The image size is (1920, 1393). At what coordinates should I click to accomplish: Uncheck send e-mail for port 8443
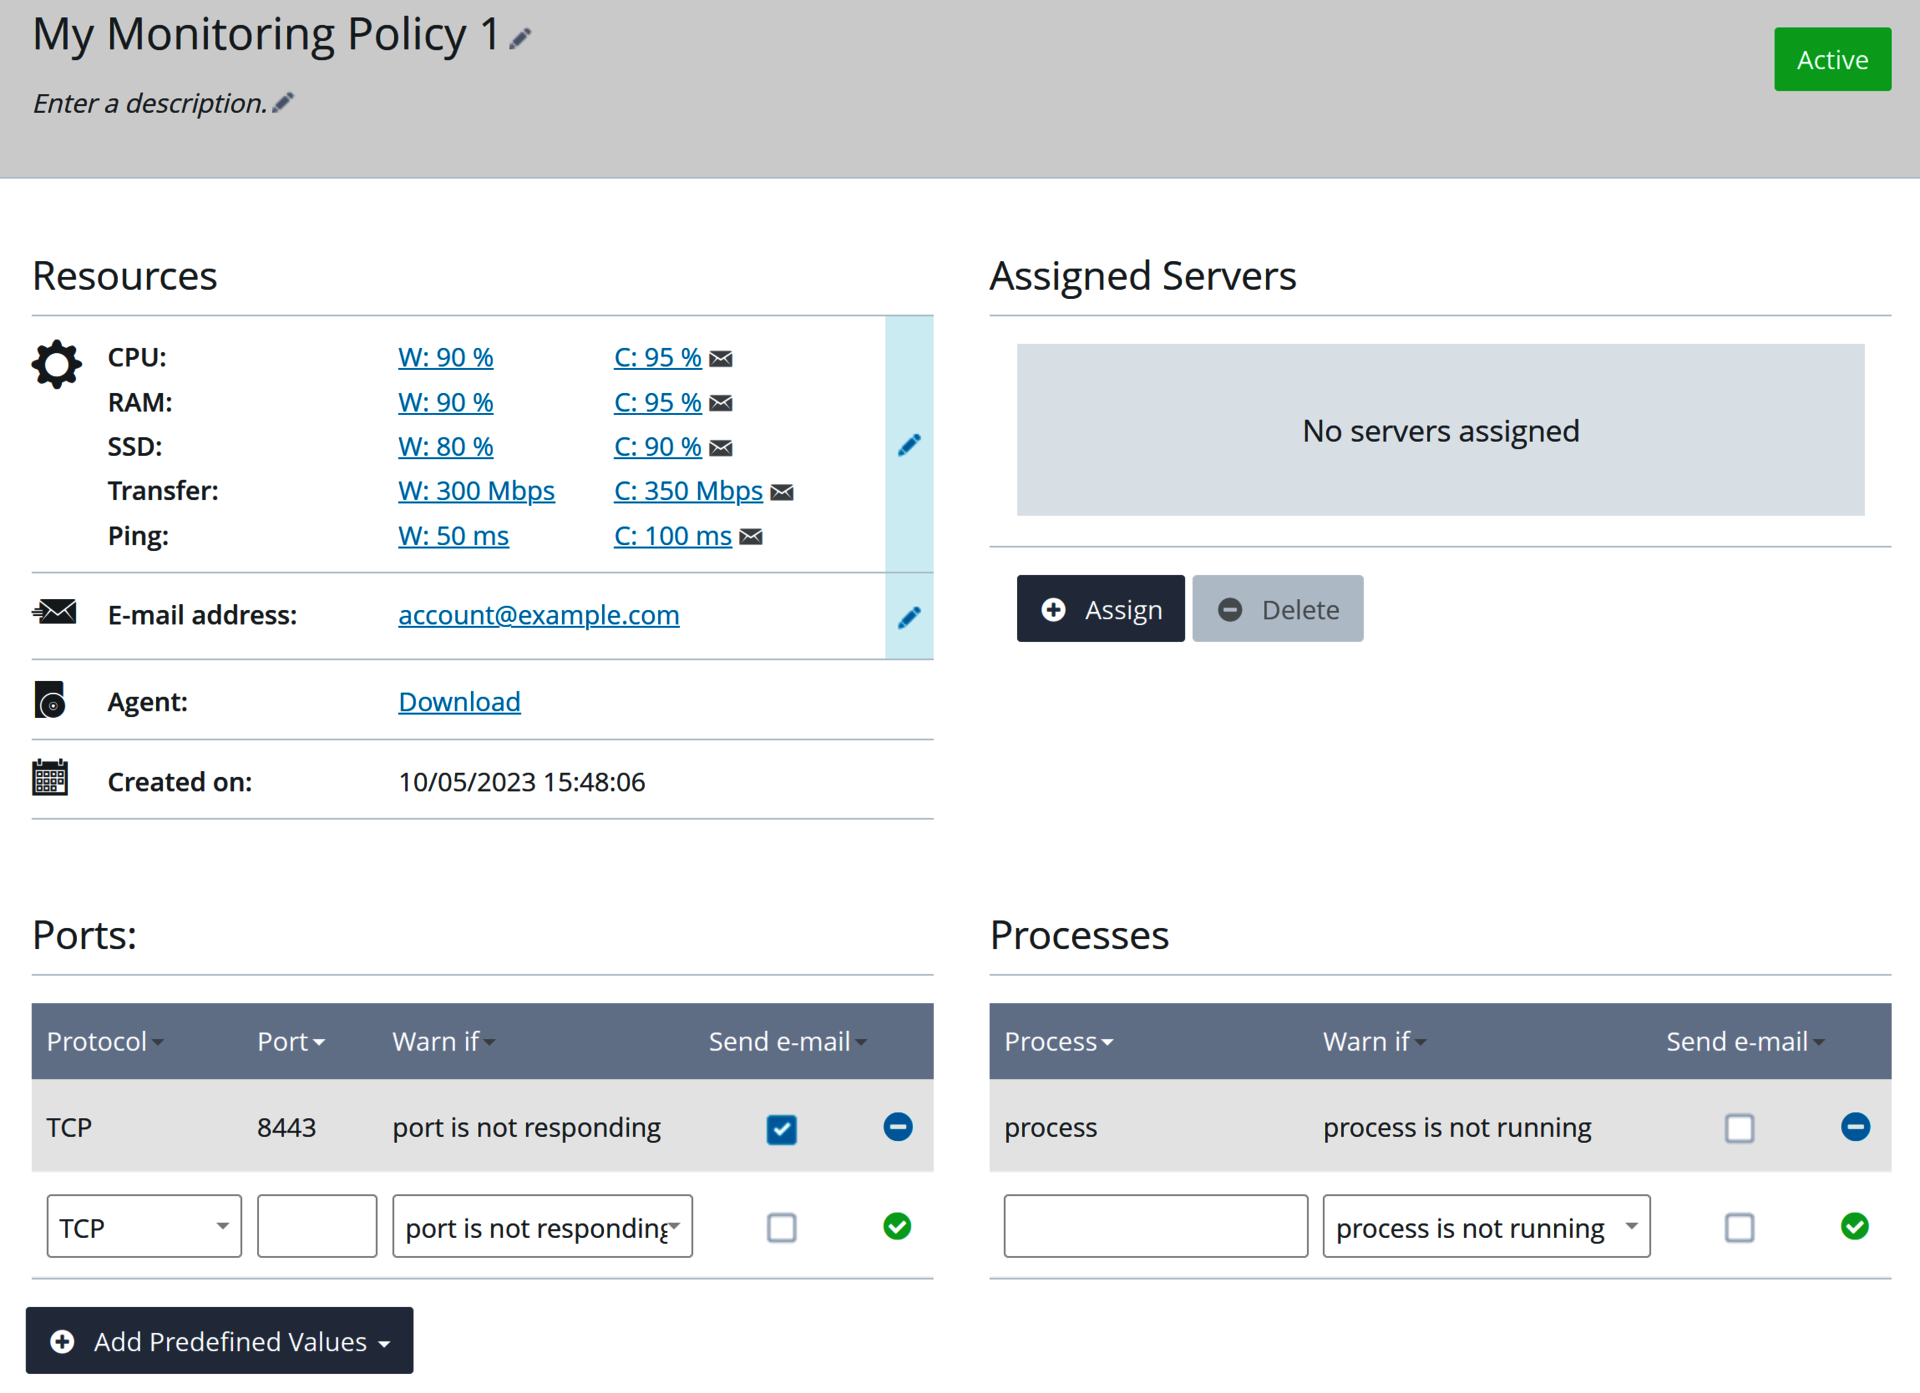(781, 1129)
